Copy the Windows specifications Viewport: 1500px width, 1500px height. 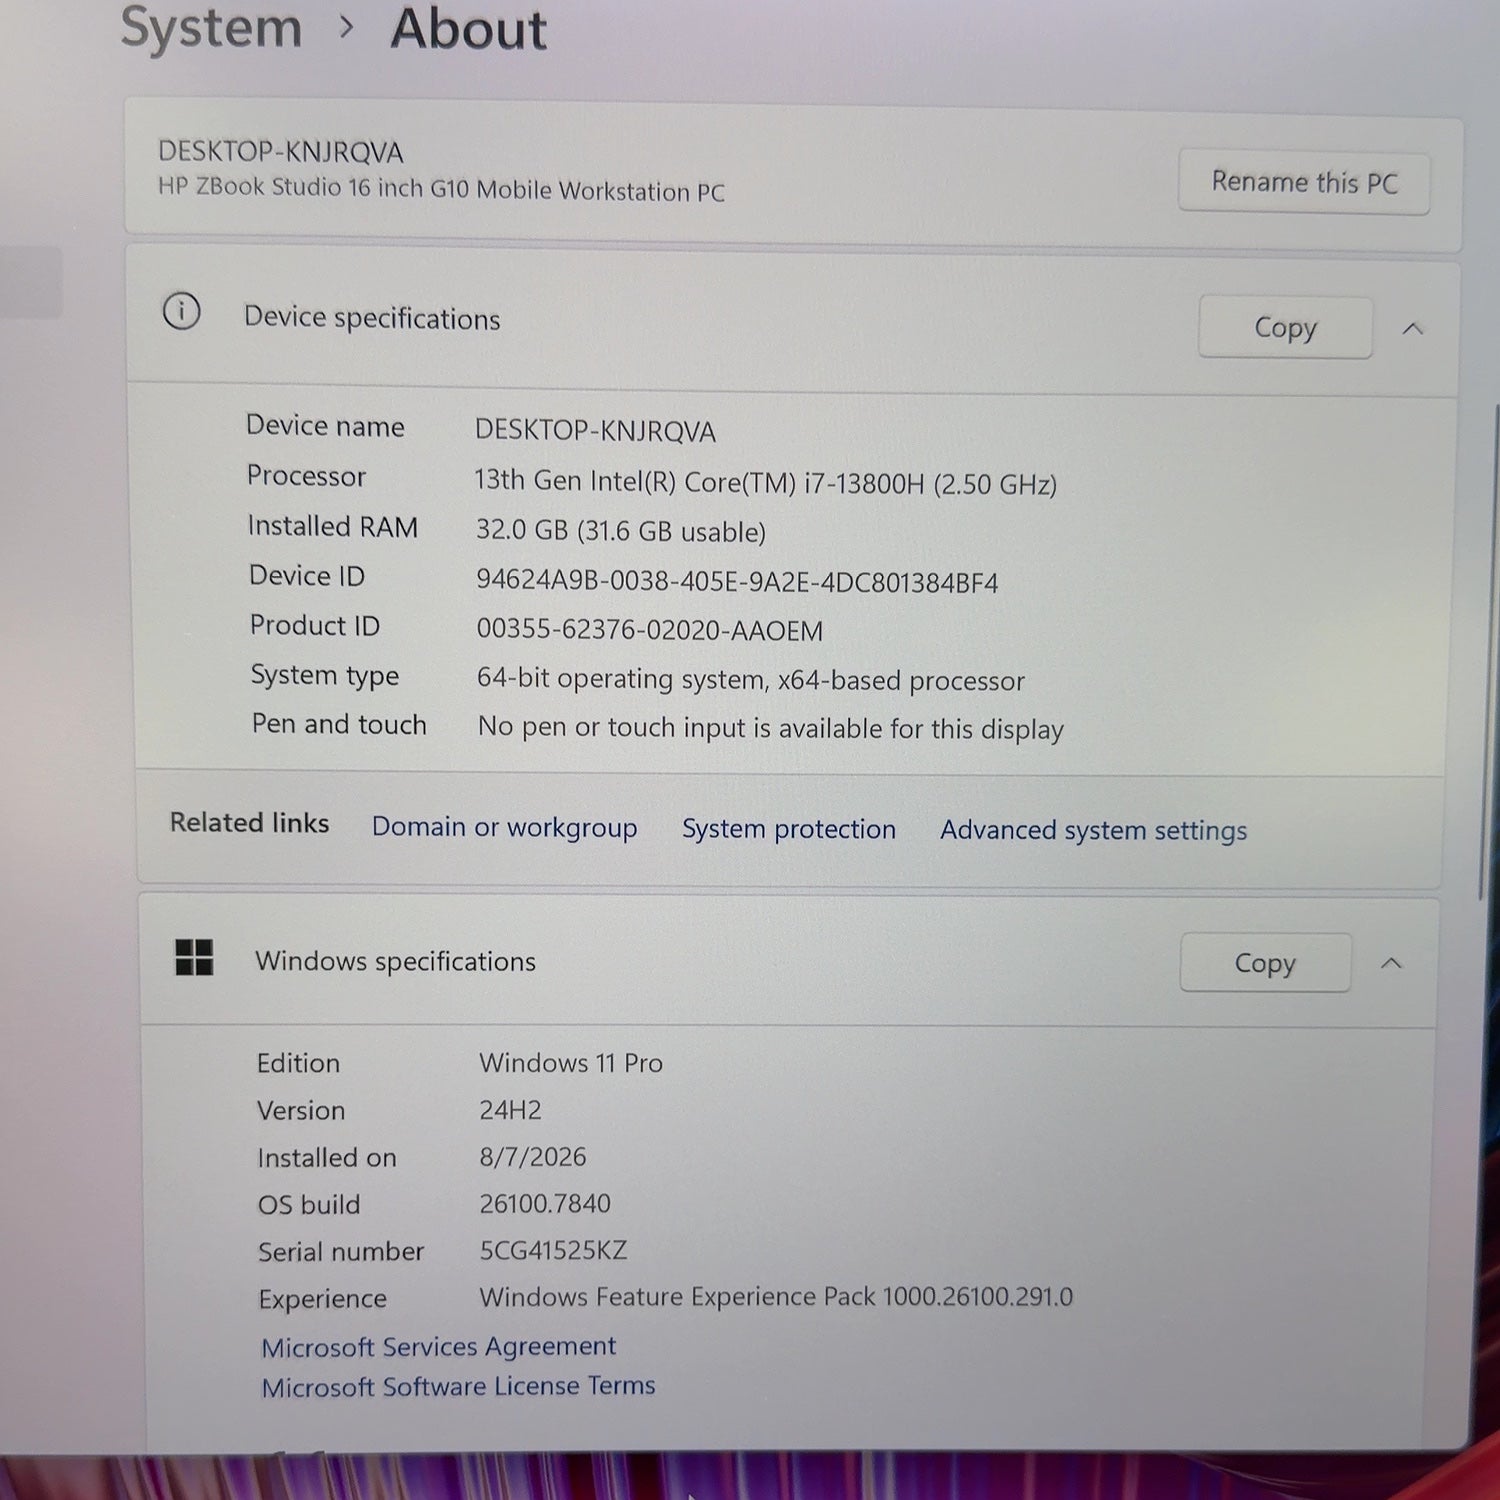pyautogui.click(x=1265, y=962)
